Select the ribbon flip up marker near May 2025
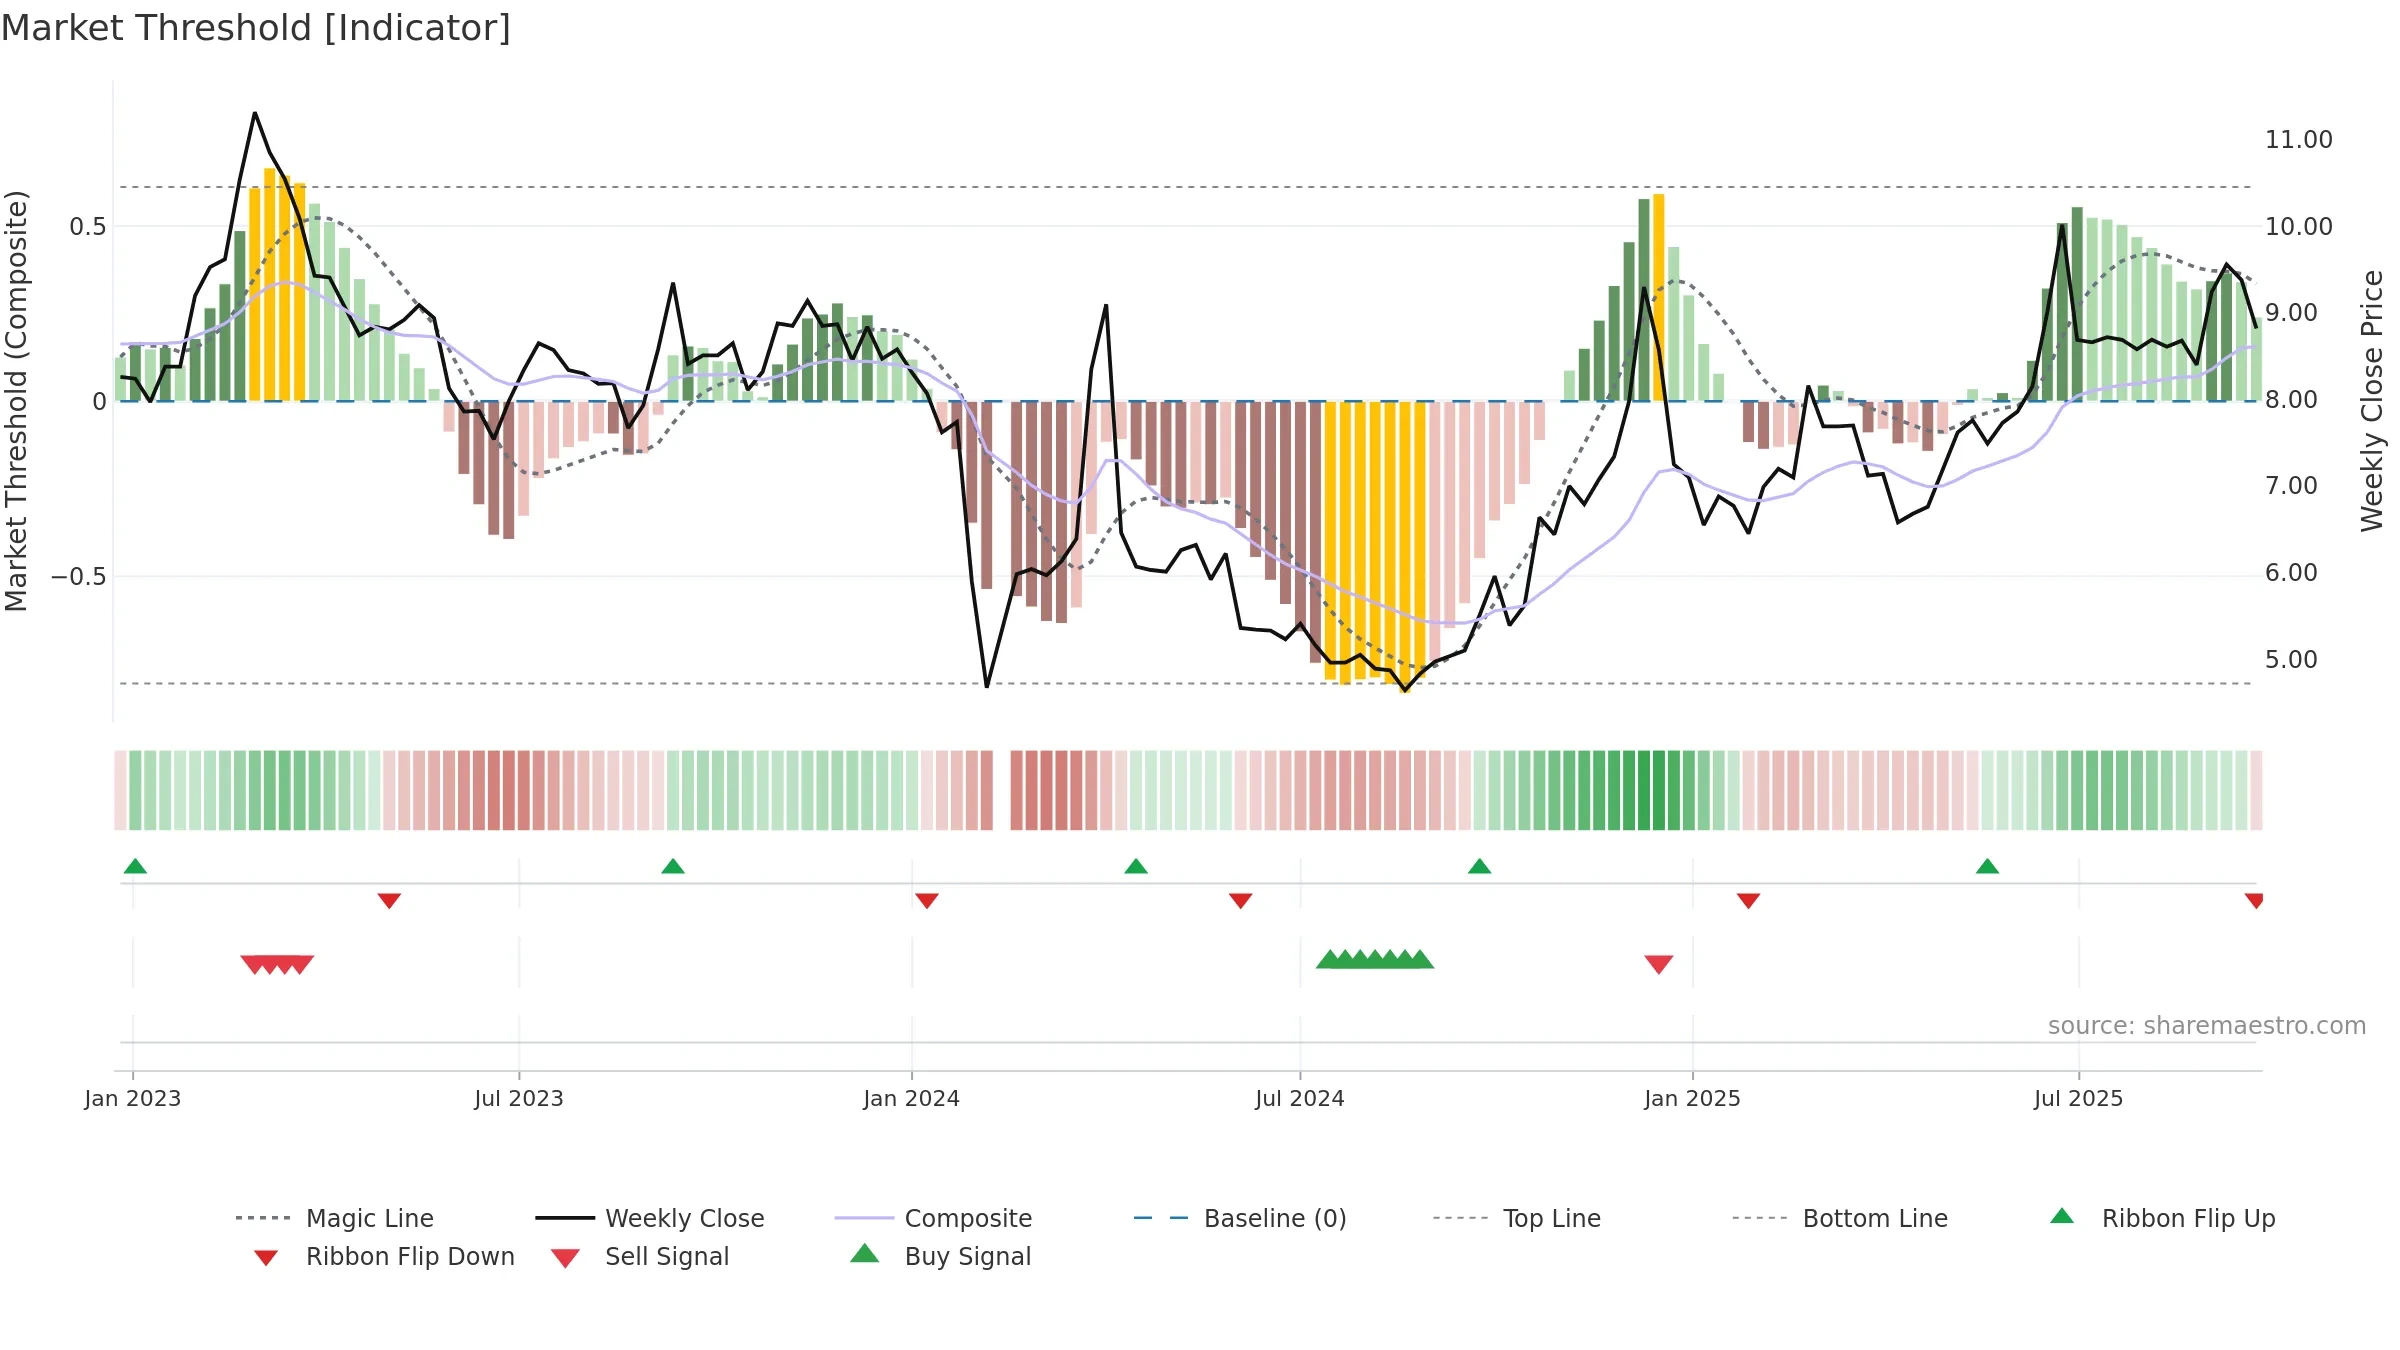Screen dimensions: 2400x1350 pos(1987,866)
